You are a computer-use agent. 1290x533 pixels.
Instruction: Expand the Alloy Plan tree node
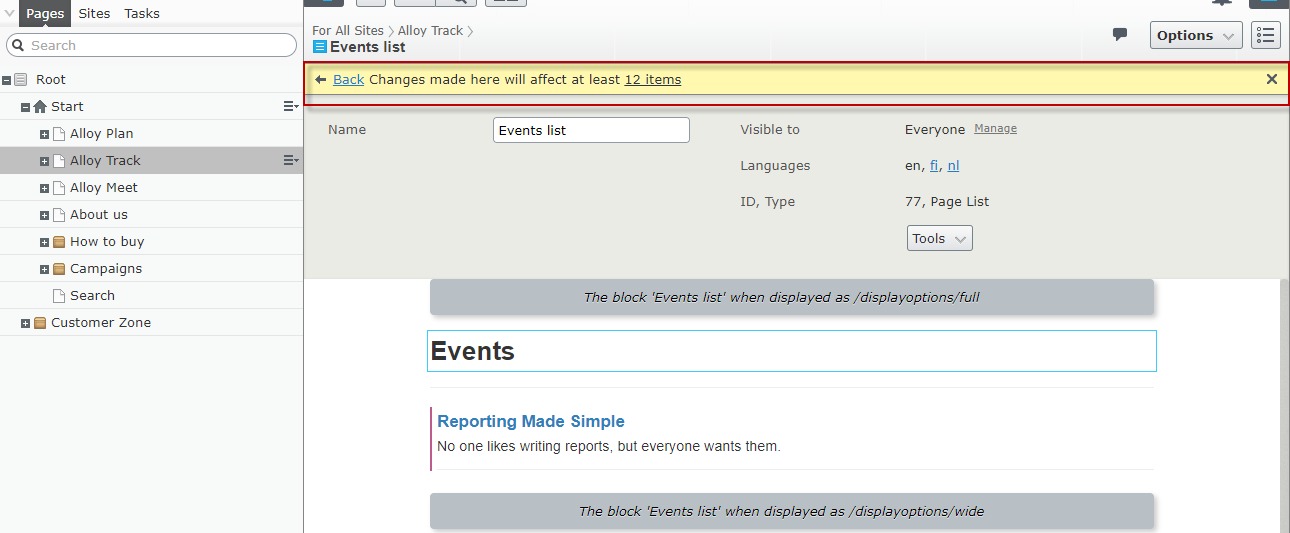(44, 134)
